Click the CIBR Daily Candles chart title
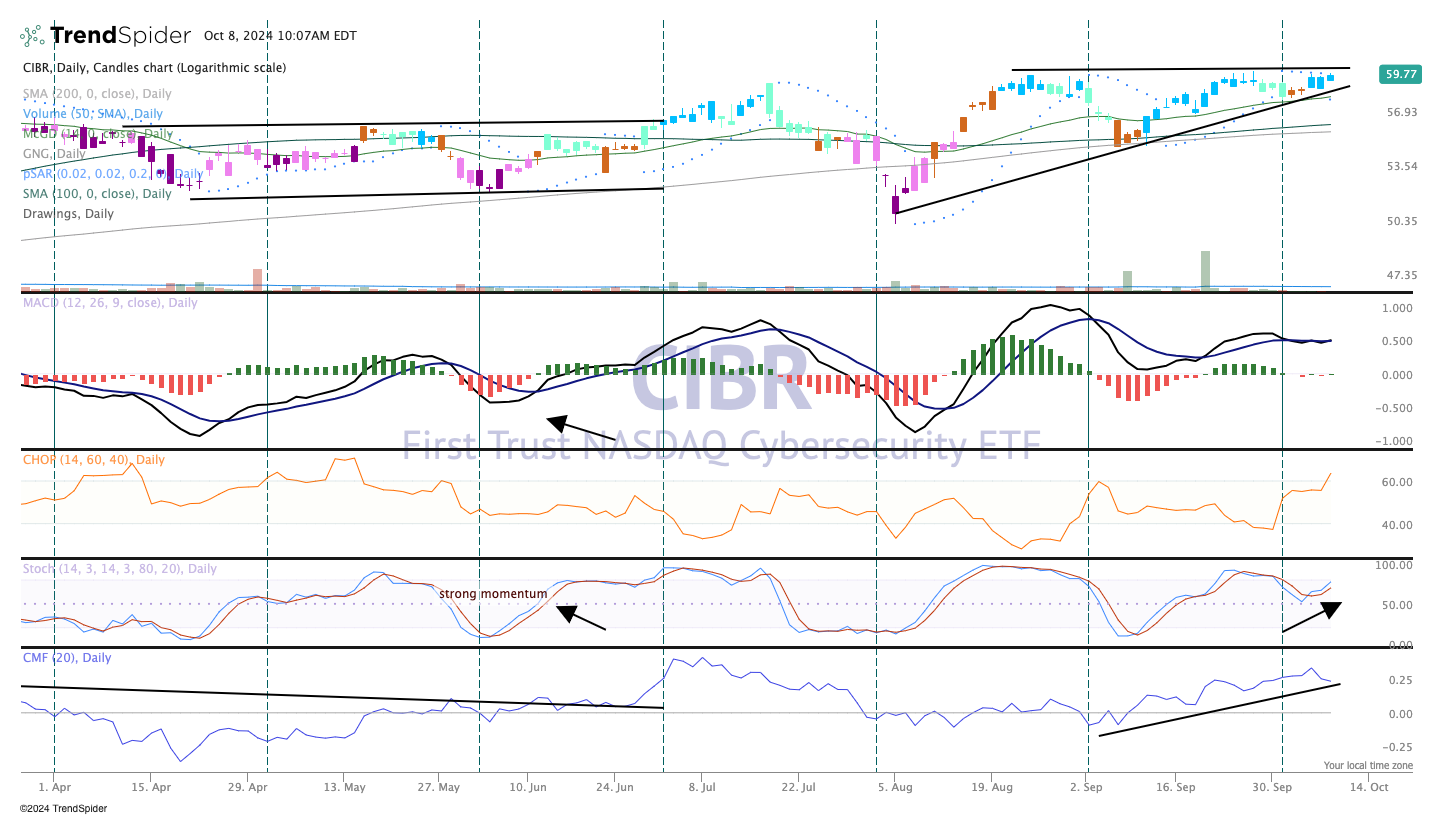This screenshot has width=1443, height=818. (154, 68)
